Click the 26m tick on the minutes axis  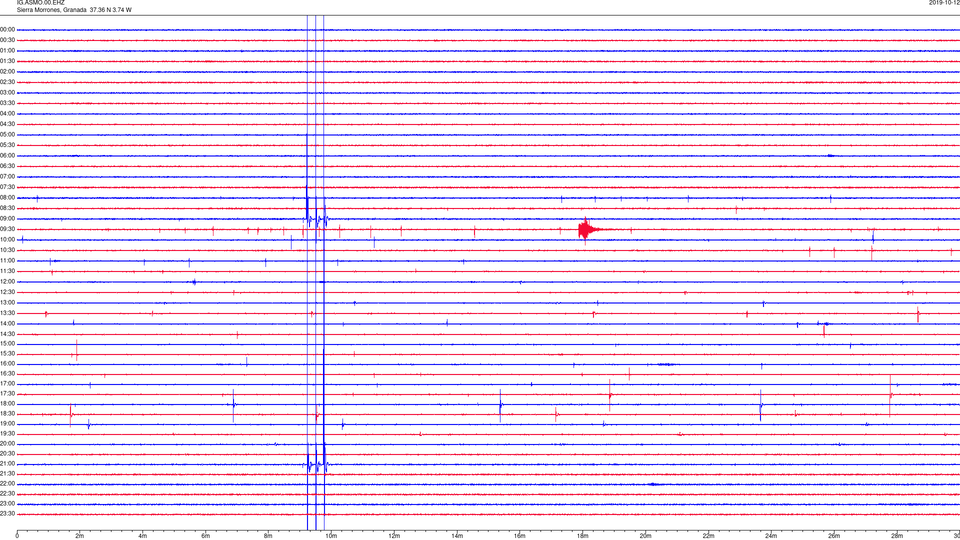tap(834, 536)
